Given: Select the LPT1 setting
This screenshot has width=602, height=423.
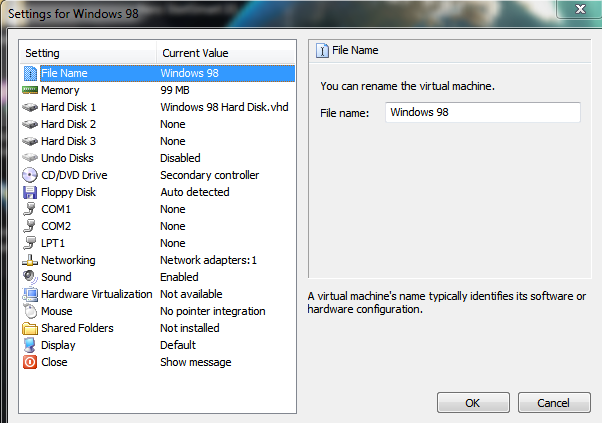Looking at the screenshot, I should click(x=157, y=243).
